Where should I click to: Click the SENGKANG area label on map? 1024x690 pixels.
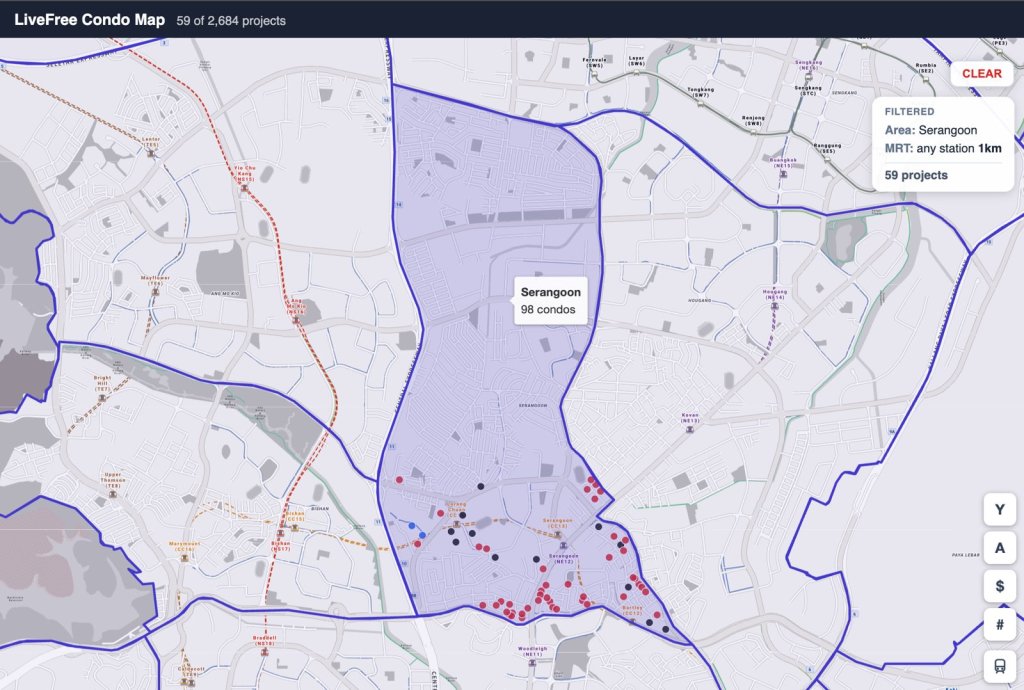[x=844, y=93]
